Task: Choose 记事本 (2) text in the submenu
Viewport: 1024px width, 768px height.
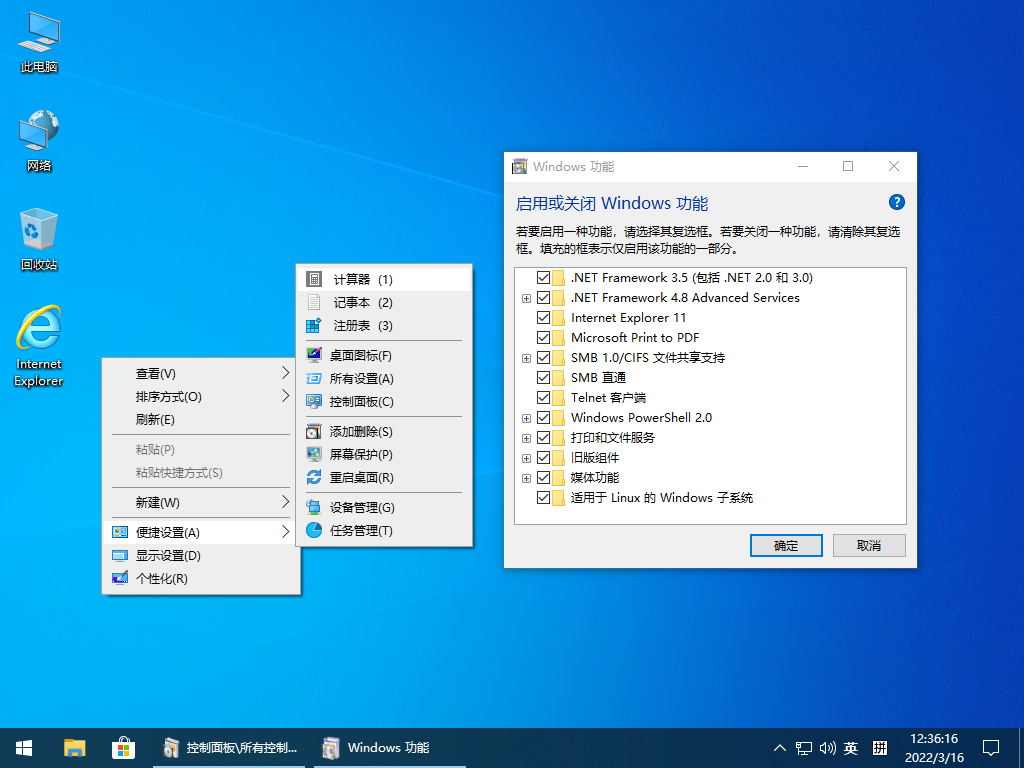Action: click(363, 302)
